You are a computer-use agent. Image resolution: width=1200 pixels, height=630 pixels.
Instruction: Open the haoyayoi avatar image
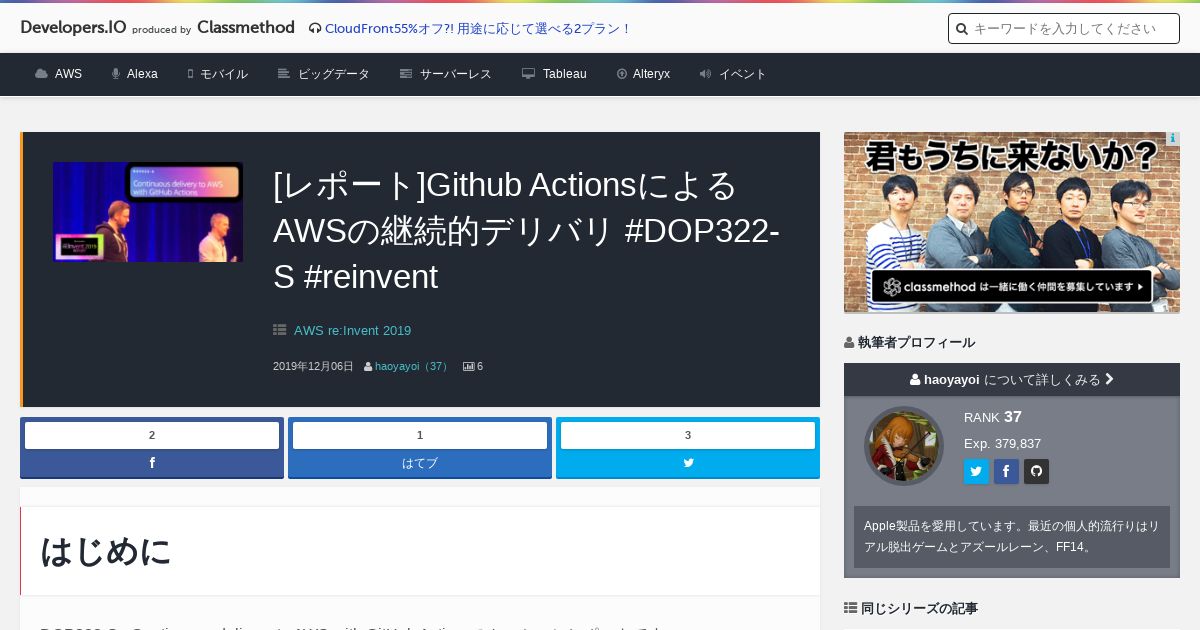tap(904, 446)
